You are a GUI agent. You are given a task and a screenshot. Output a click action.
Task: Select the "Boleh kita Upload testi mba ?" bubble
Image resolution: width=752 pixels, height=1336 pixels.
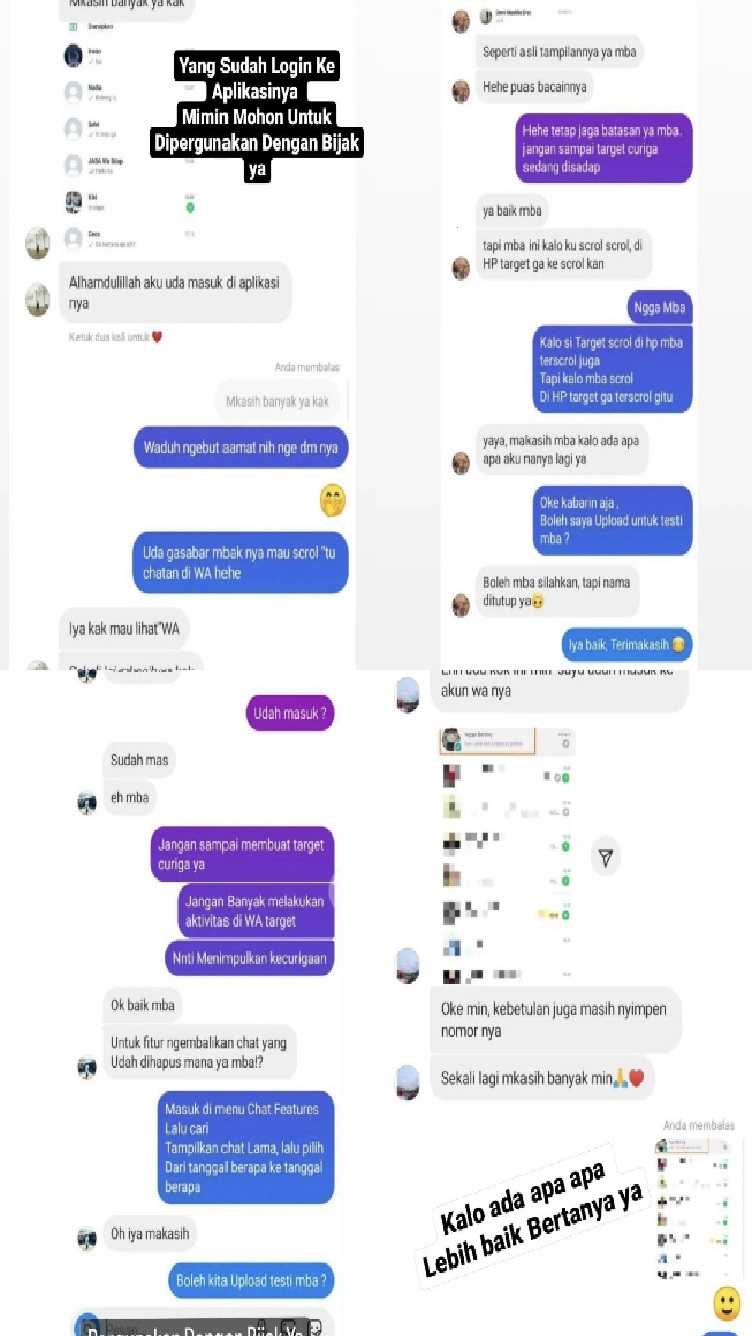click(250, 1281)
